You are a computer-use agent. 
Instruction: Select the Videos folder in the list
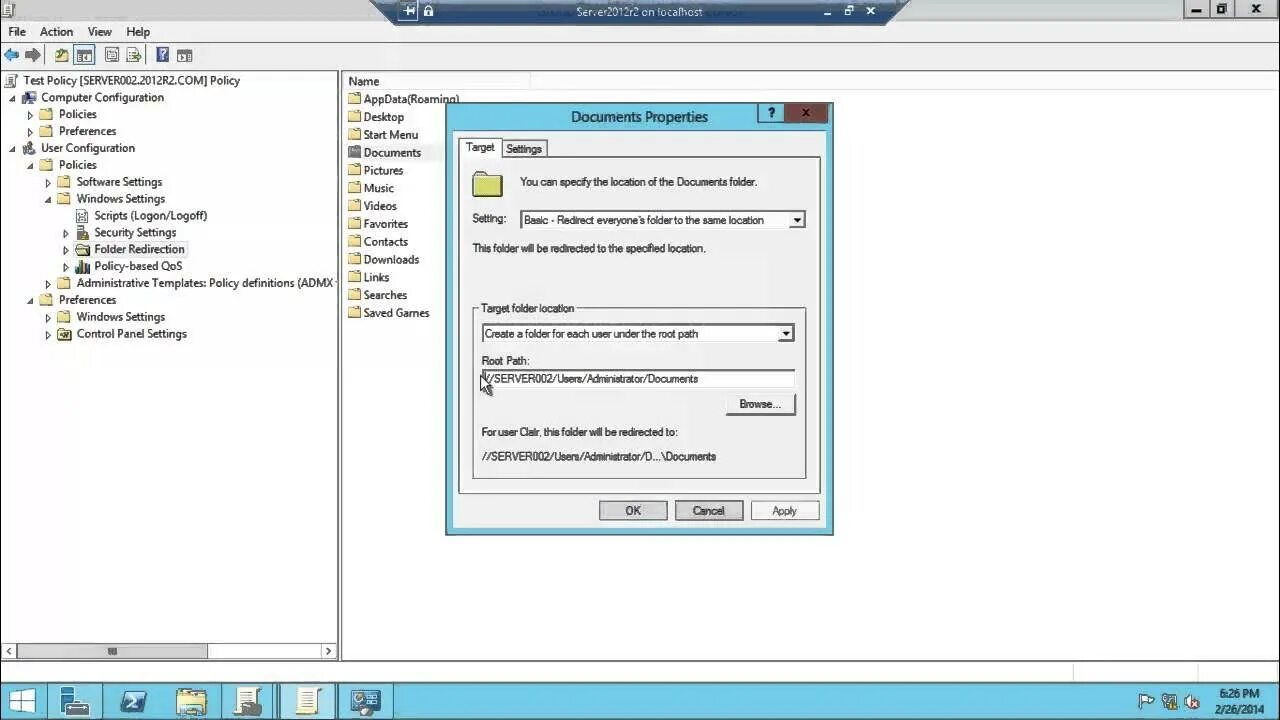click(372, 206)
